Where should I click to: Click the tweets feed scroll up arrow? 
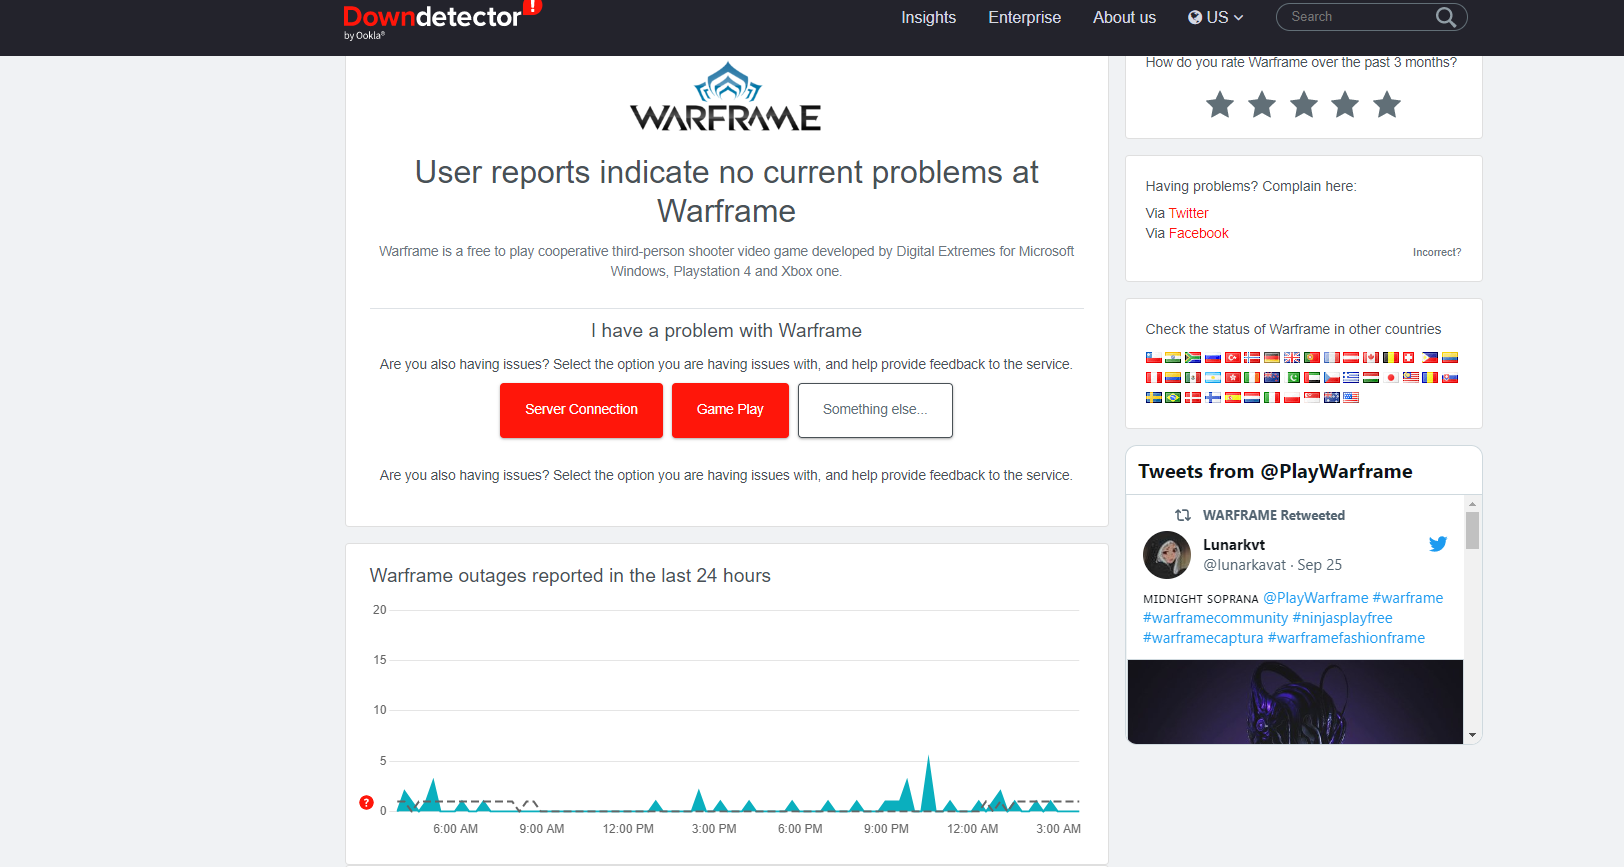(x=1472, y=504)
